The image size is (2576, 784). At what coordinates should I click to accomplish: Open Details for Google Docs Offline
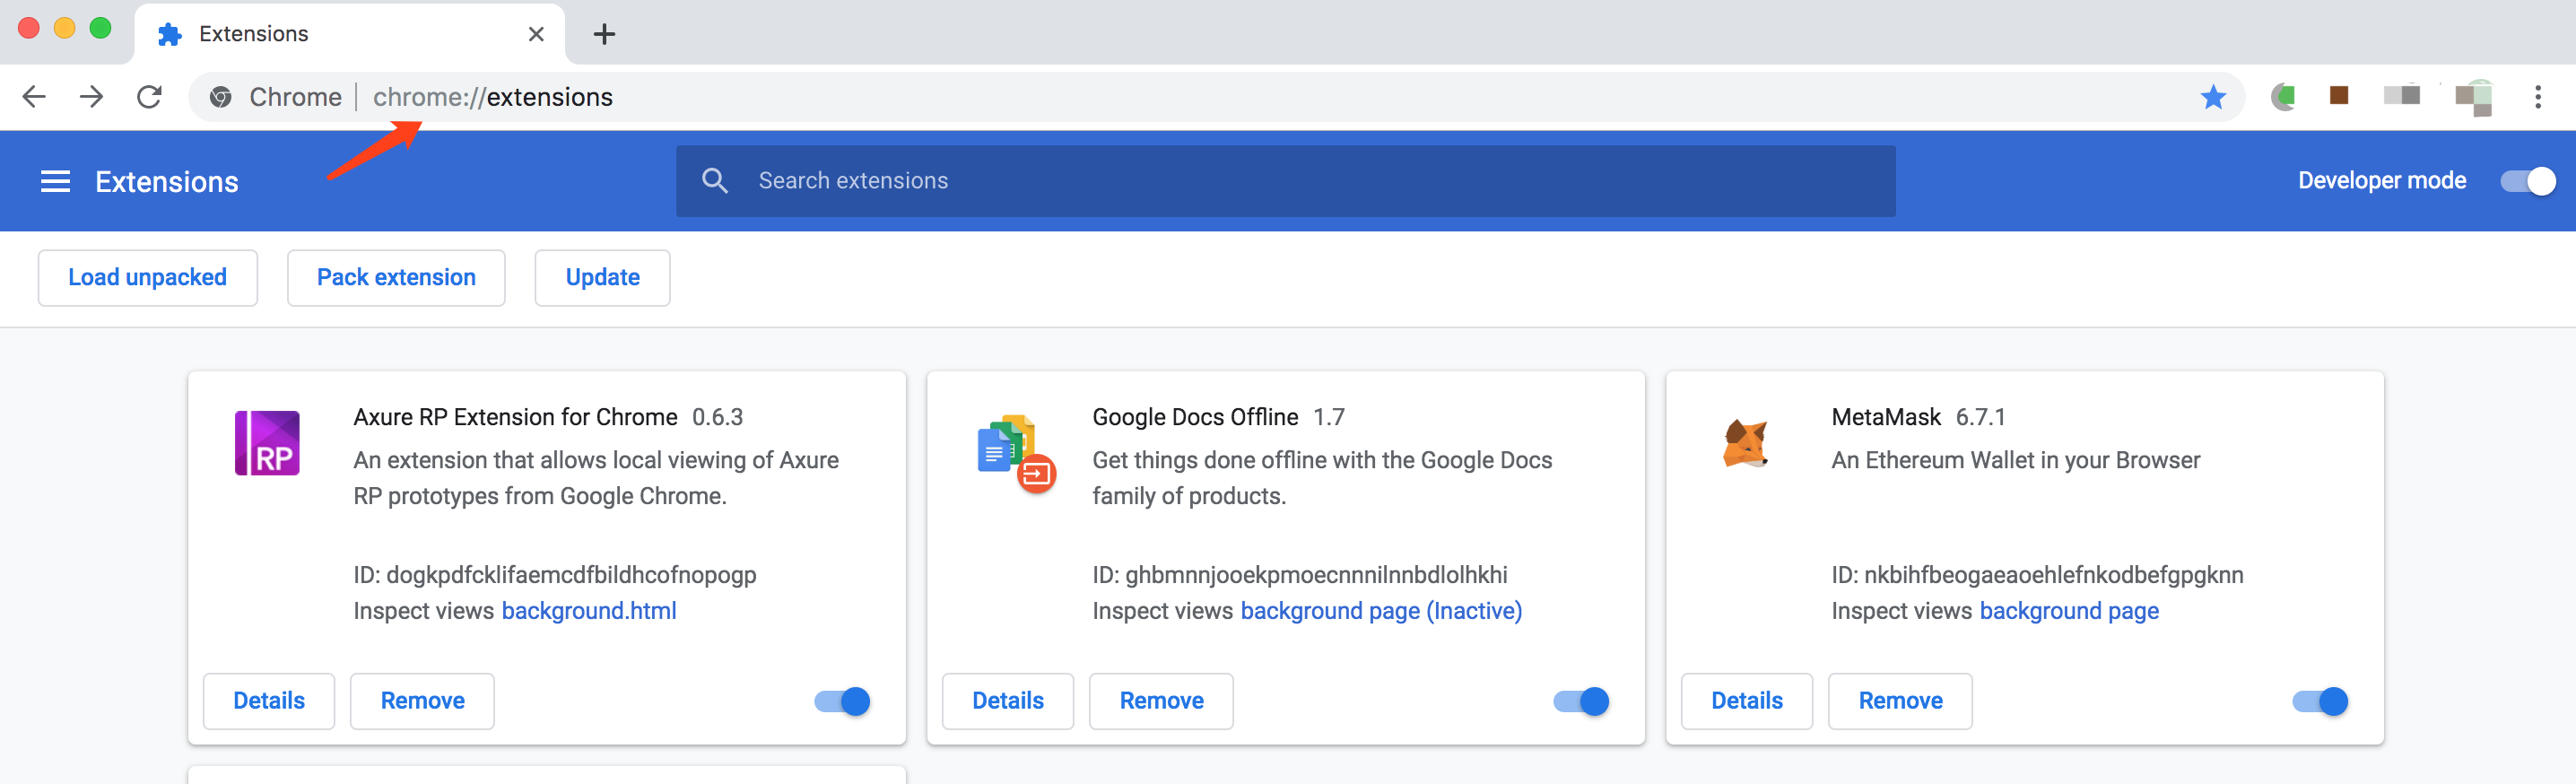click(x=1008, y=701)
